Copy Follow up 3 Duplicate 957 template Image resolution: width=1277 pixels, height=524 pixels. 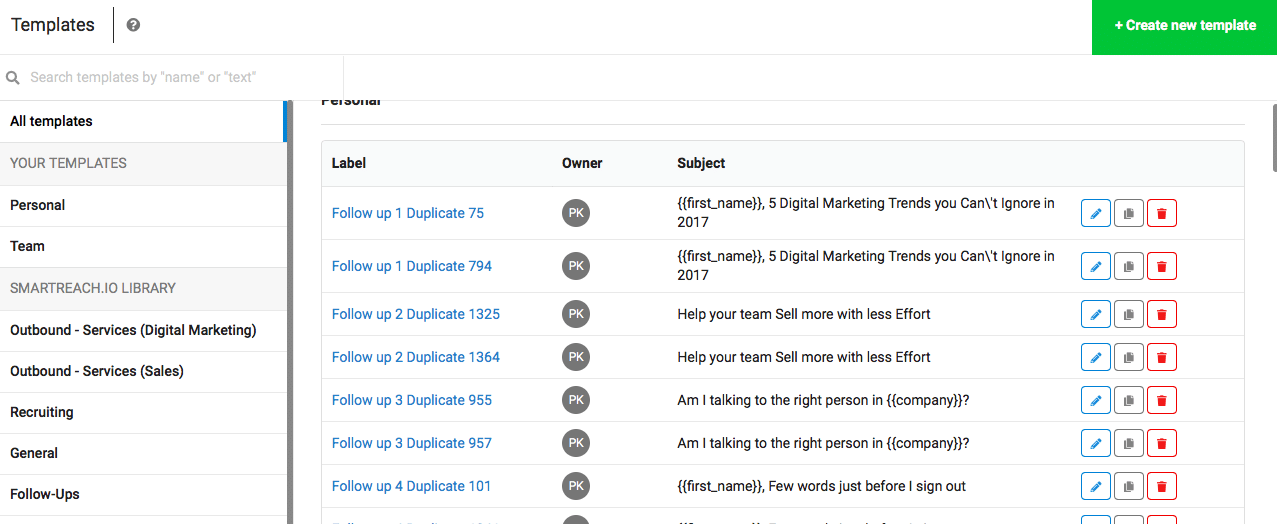(1129, 443)
